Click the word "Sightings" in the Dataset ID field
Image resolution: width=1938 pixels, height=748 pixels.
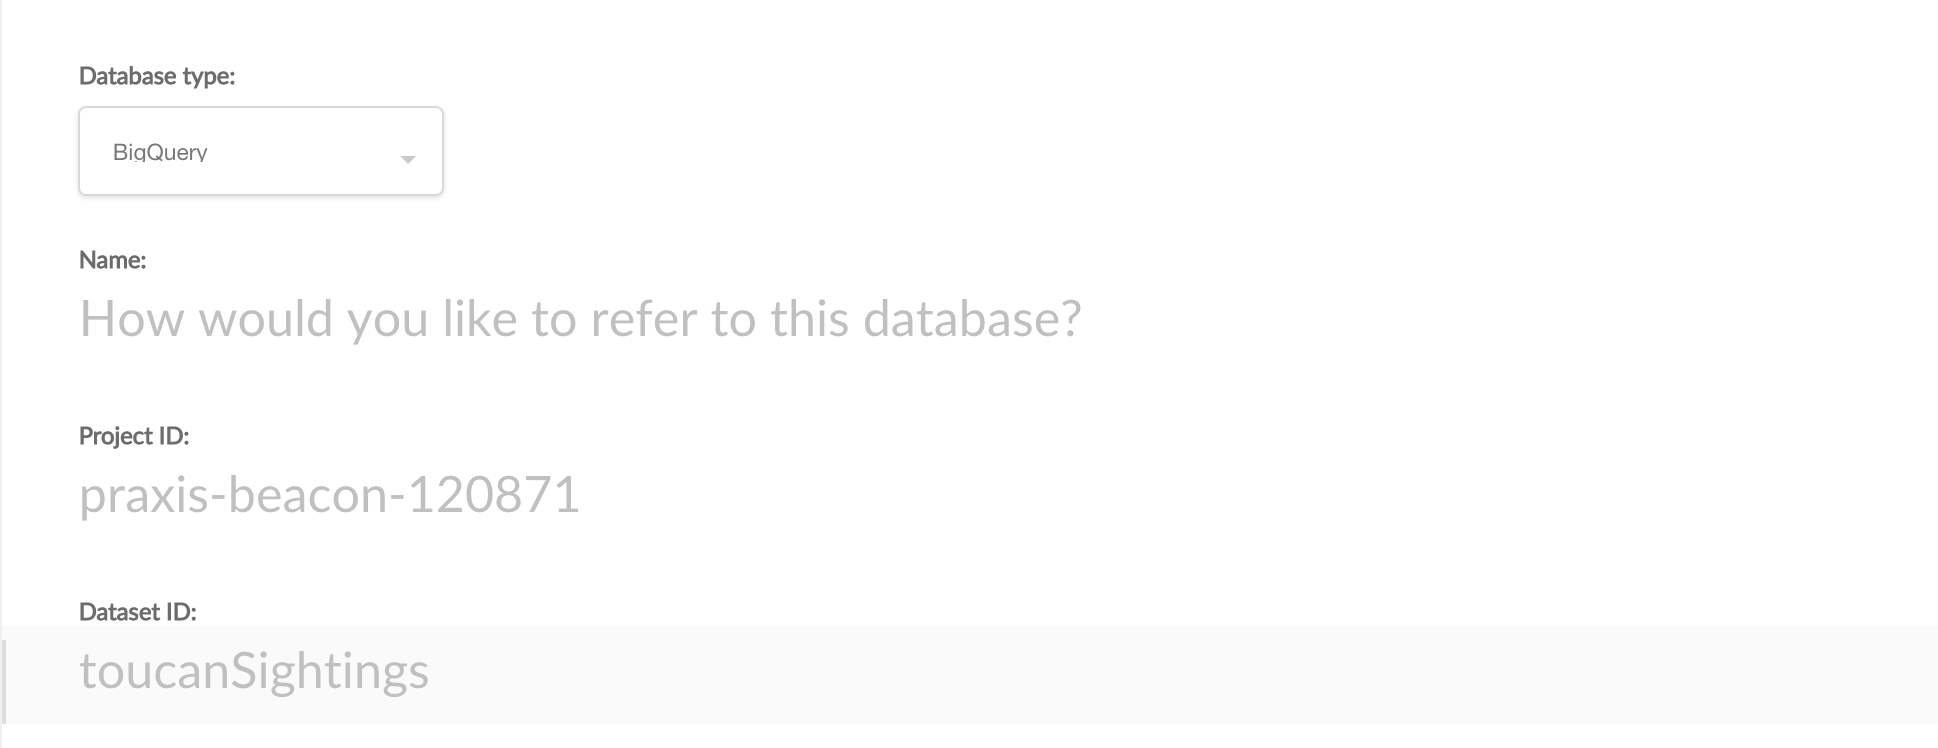click(330, 671)
